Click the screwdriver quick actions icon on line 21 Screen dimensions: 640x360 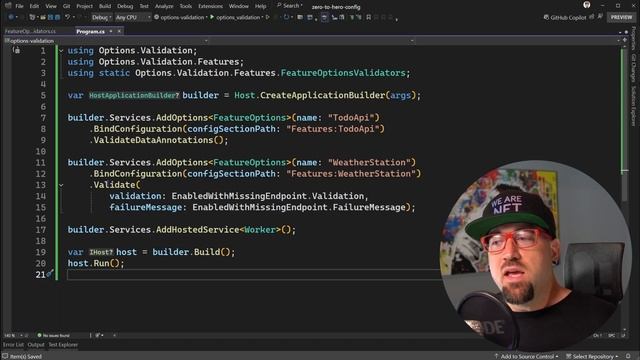[x=50, y=274]
